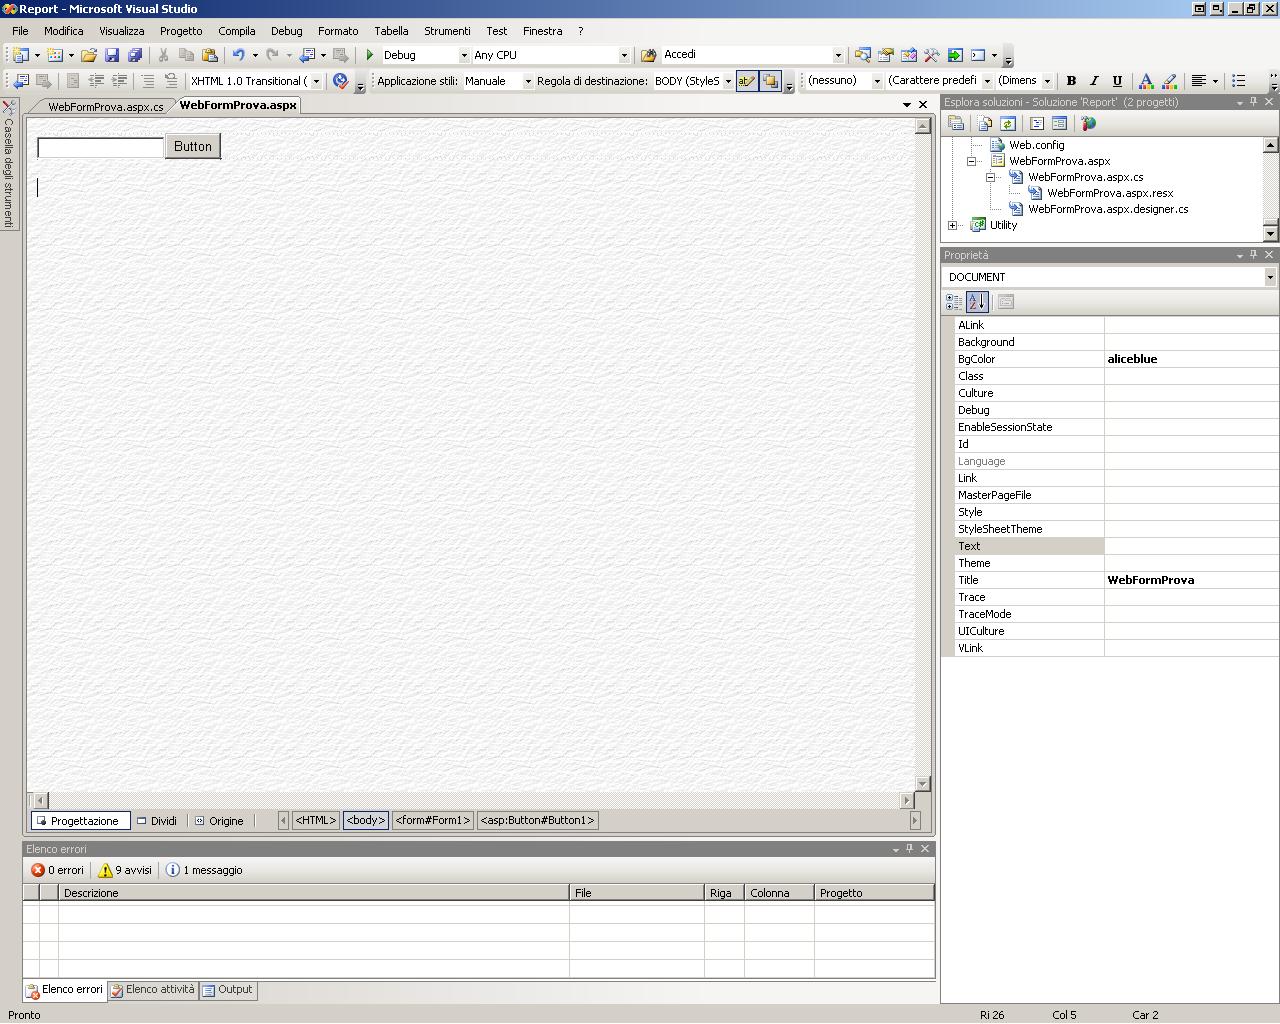Click the Property Pages icon in Proprietà panel
The height and width of the screenshot is (1024, 1280).
click(1006, 301)
